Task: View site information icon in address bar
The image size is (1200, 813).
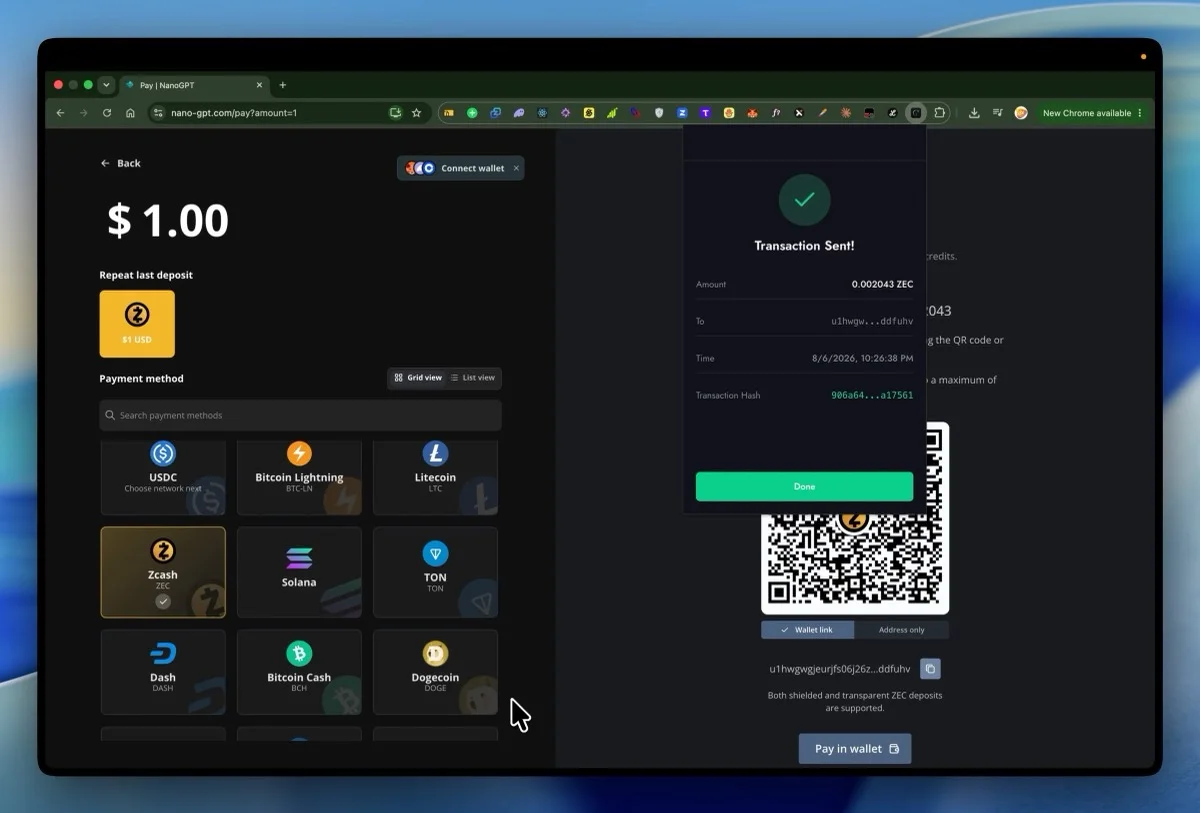Action: (157, 113)
